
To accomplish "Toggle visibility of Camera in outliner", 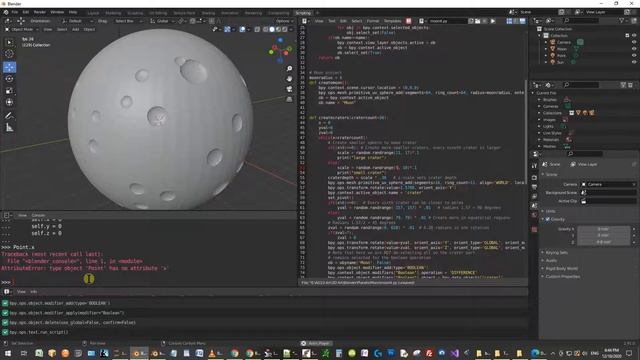I will (x=634, y=42).
